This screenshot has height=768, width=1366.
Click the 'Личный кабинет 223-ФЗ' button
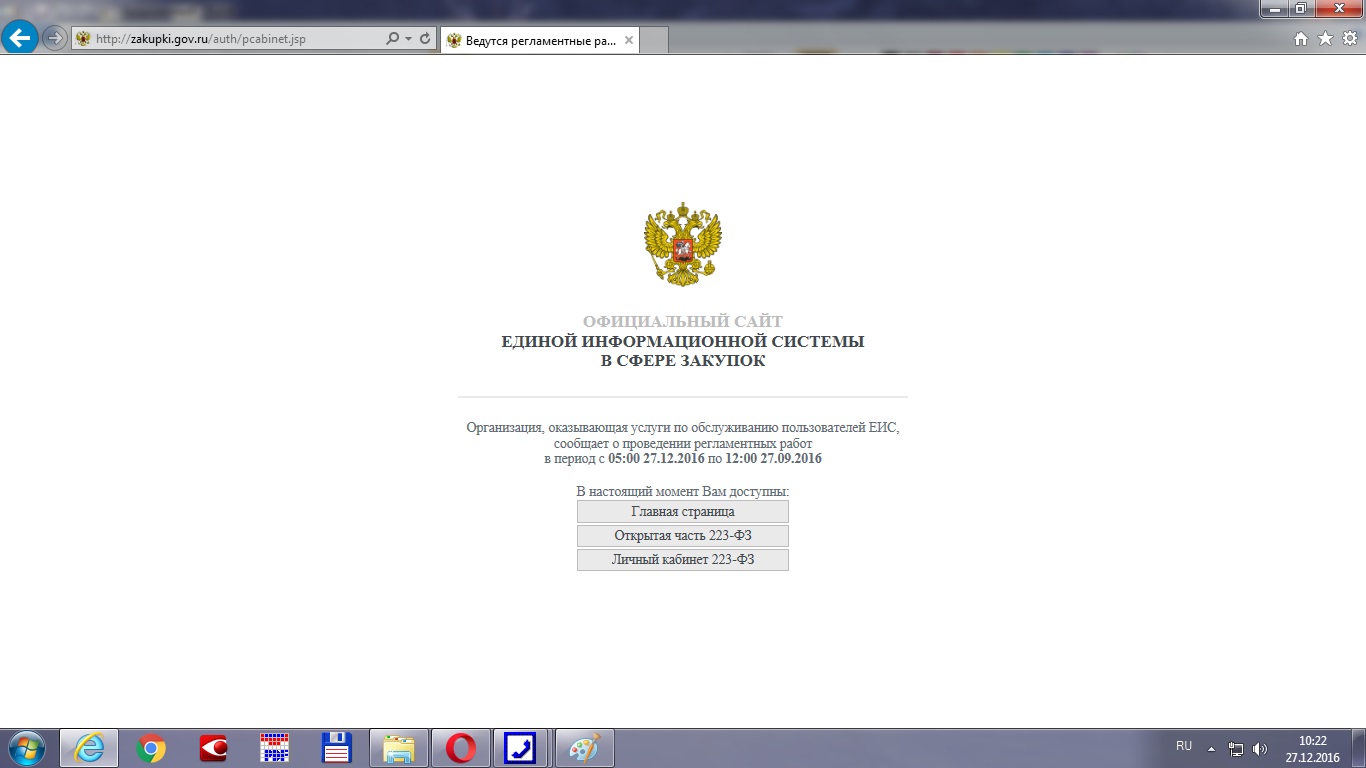pyautogui.click(x=682, y=560)
